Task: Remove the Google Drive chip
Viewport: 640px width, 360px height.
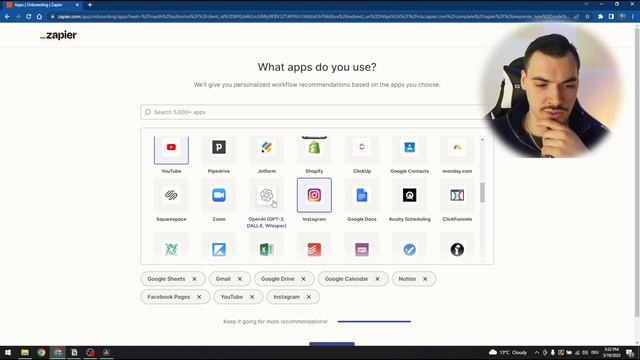Action: pos(303,279)
